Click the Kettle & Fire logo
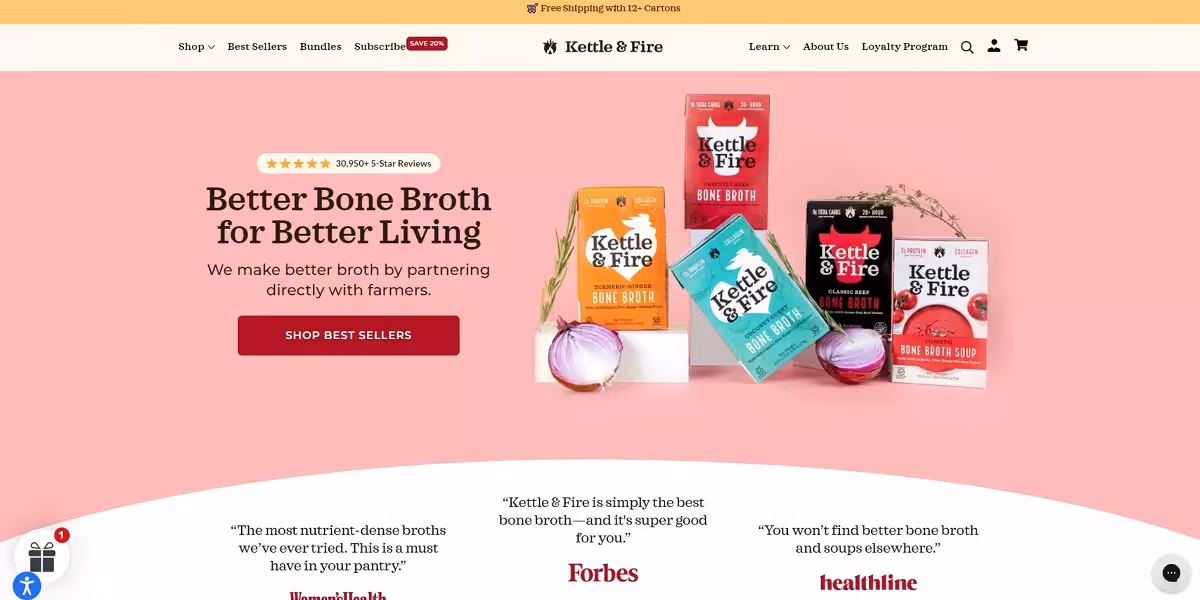Screen dimensions: 1200x600 [603, 47]
